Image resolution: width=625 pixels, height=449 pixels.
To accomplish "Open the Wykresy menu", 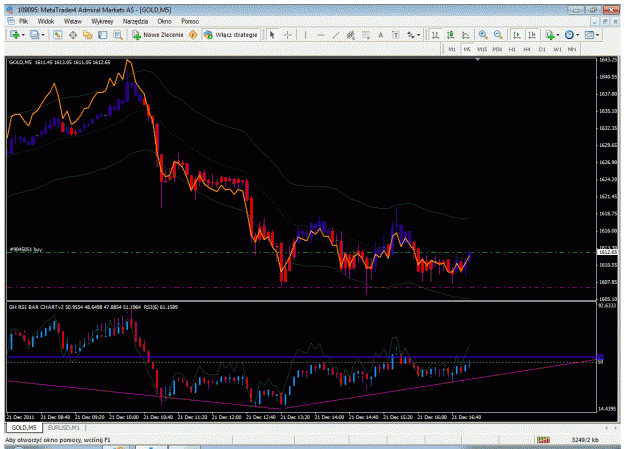I will coord(102,21).
